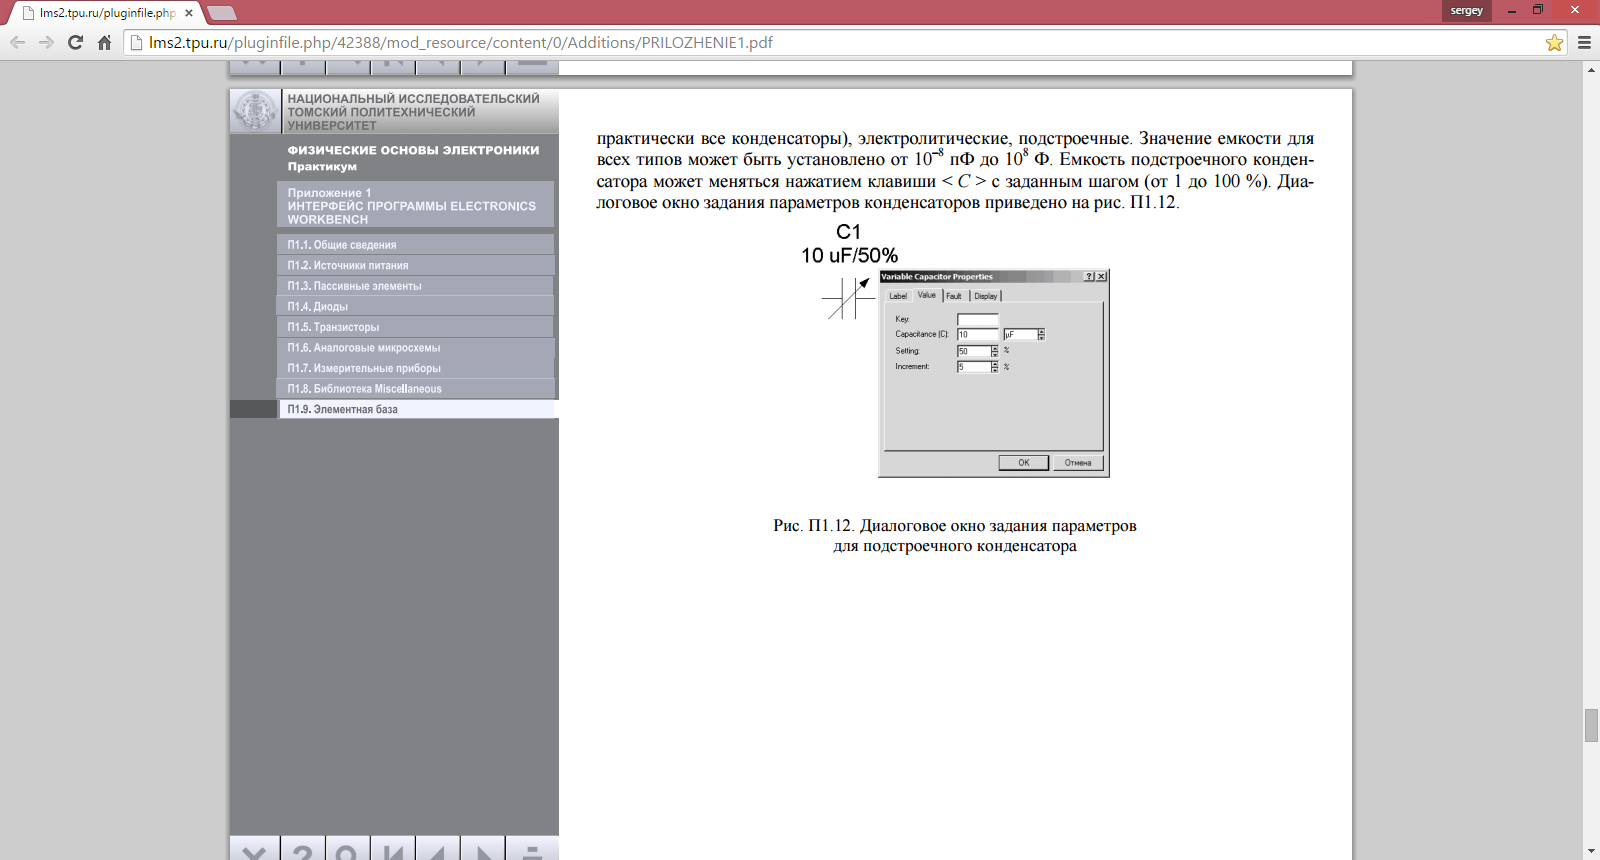Confirm with OK in capacitor dialog
The width and height of the screenshot is (1600, 860).
(x=1024, y=463)
